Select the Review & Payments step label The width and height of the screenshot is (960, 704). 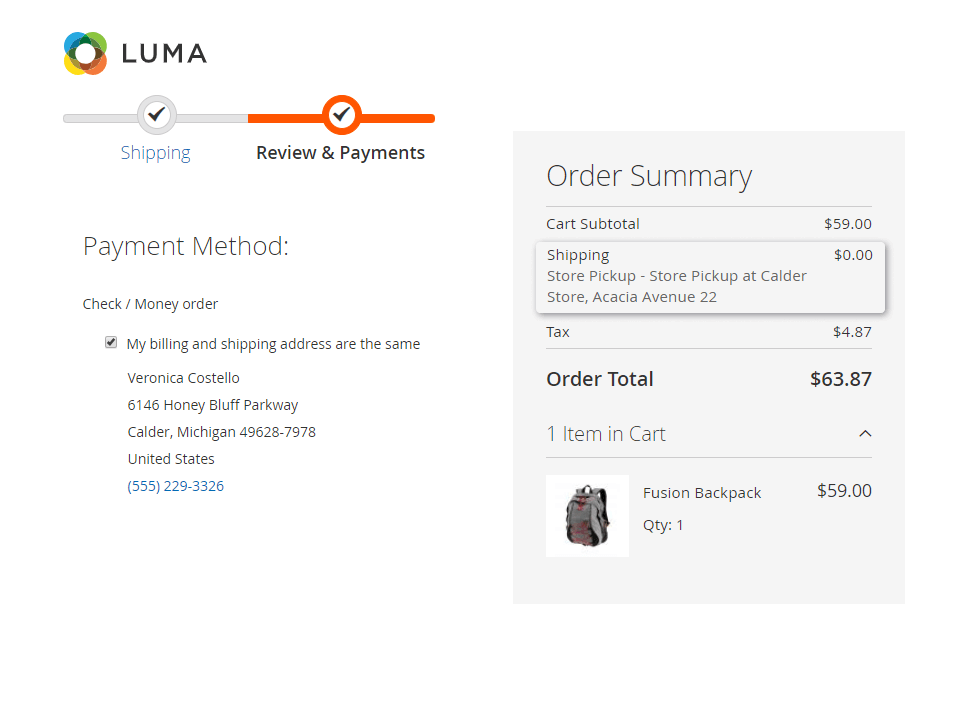(340, 153)
